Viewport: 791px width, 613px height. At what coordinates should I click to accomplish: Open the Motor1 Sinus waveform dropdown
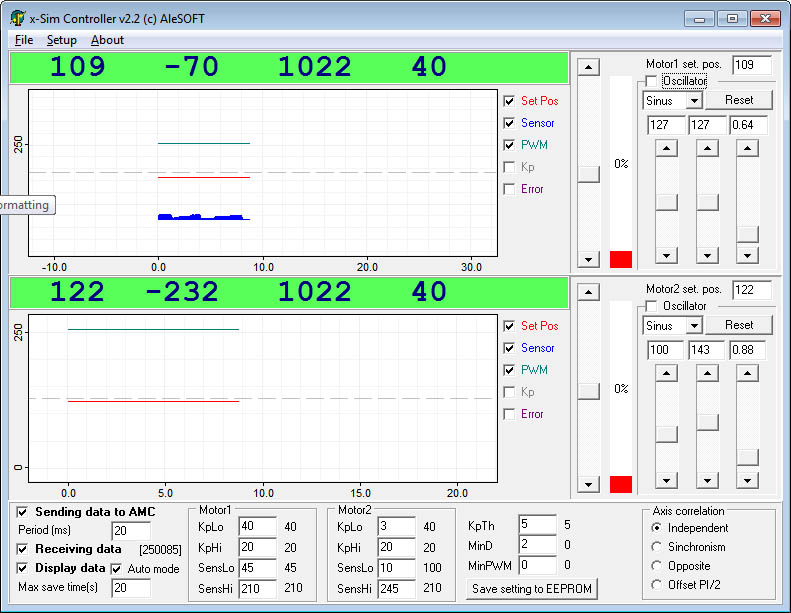click(692, 101)
